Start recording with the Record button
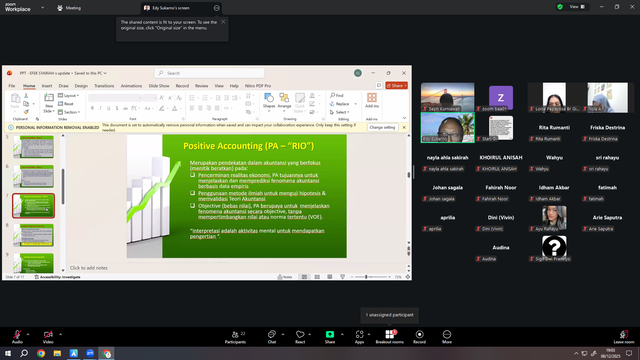 (x=419, y=337)
